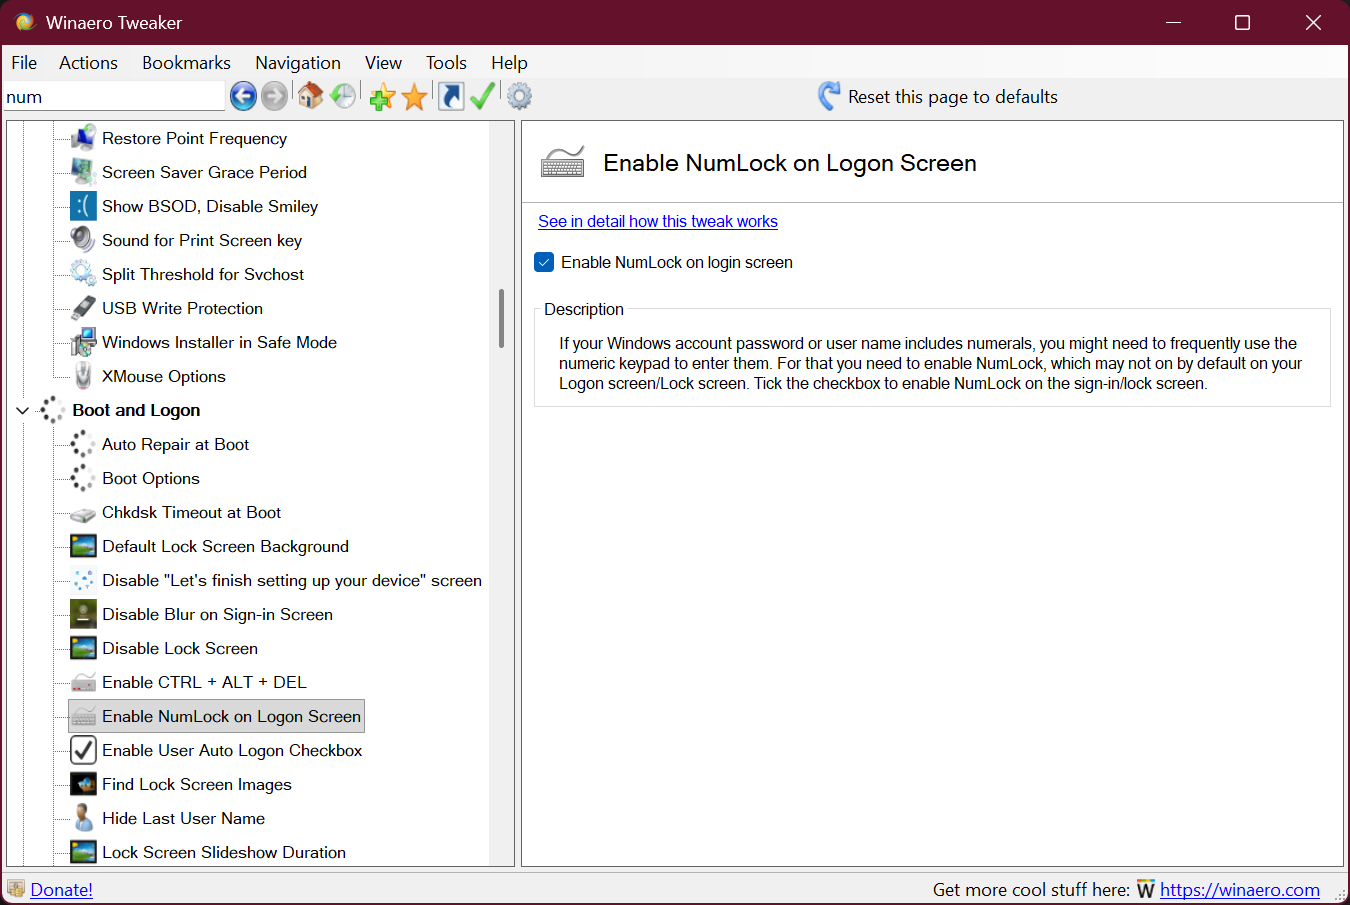Open the Tools menu
The image size is (1350, 905).
click(446, 63)
